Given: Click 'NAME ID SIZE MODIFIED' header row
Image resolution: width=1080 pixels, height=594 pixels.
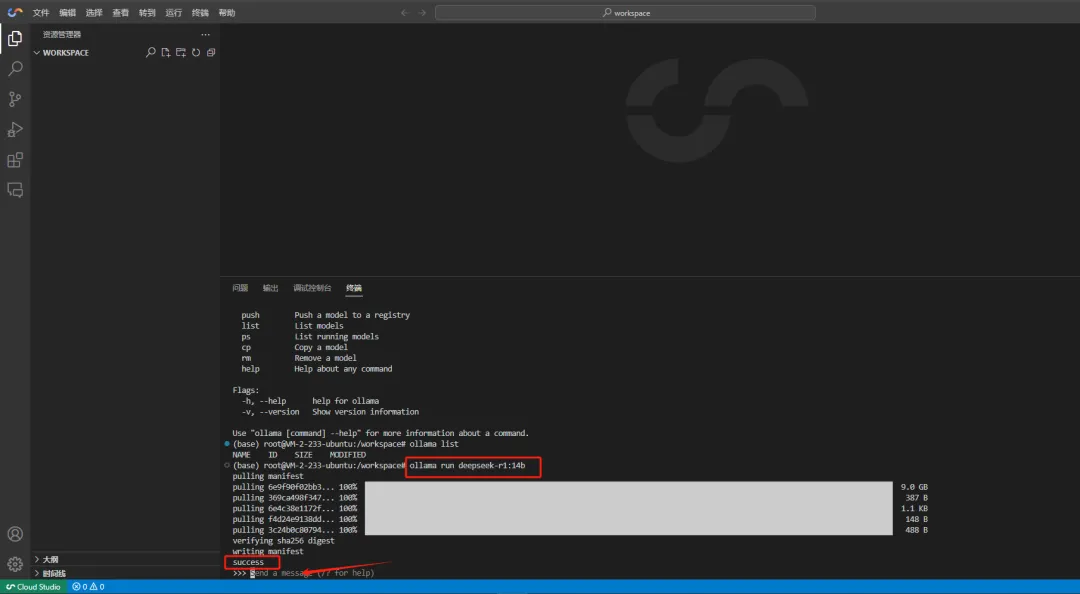Looking at the screenshot, I should click(299, 455).
